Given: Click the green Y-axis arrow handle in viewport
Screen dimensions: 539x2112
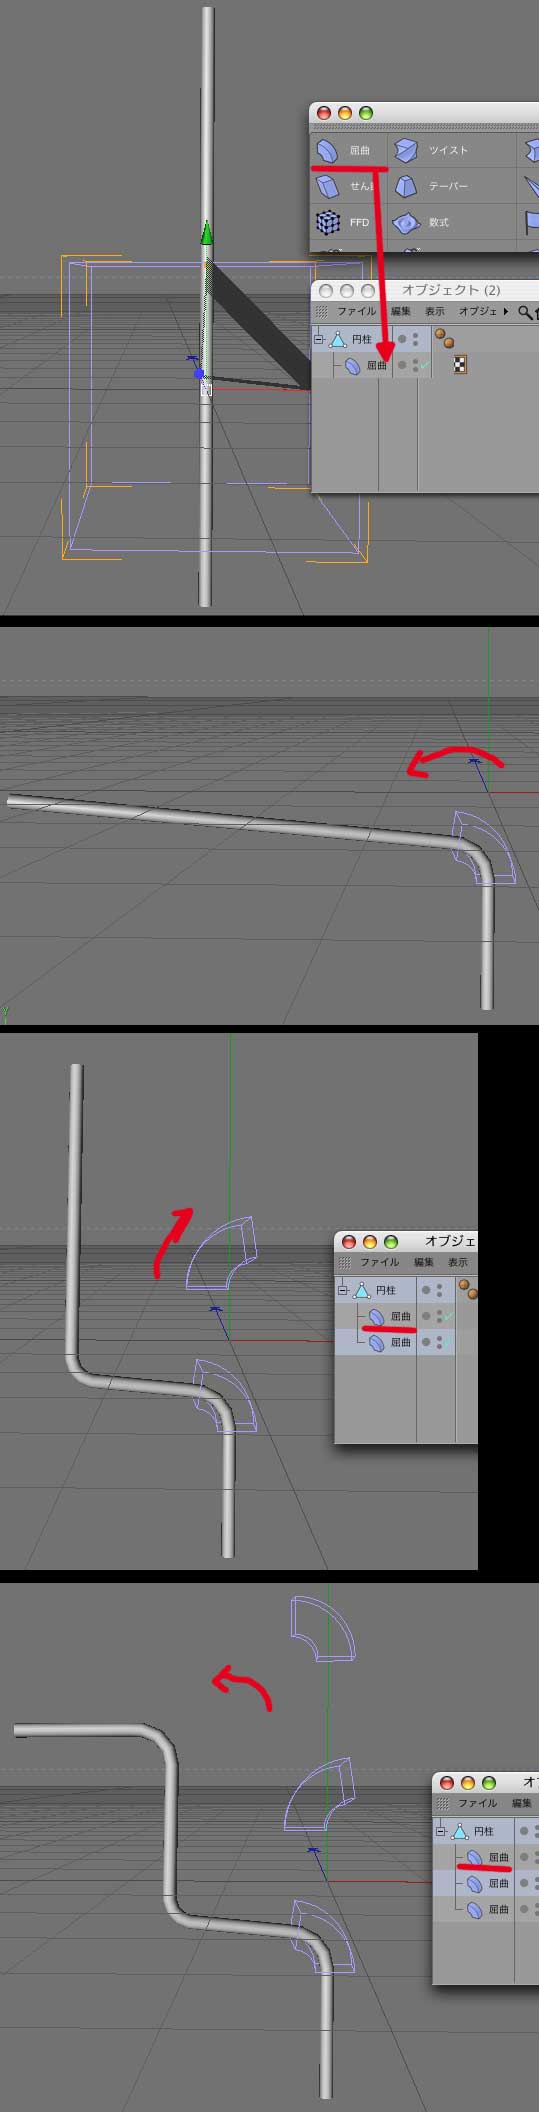Looking at the screenshot, I should [x=206, y=233].
